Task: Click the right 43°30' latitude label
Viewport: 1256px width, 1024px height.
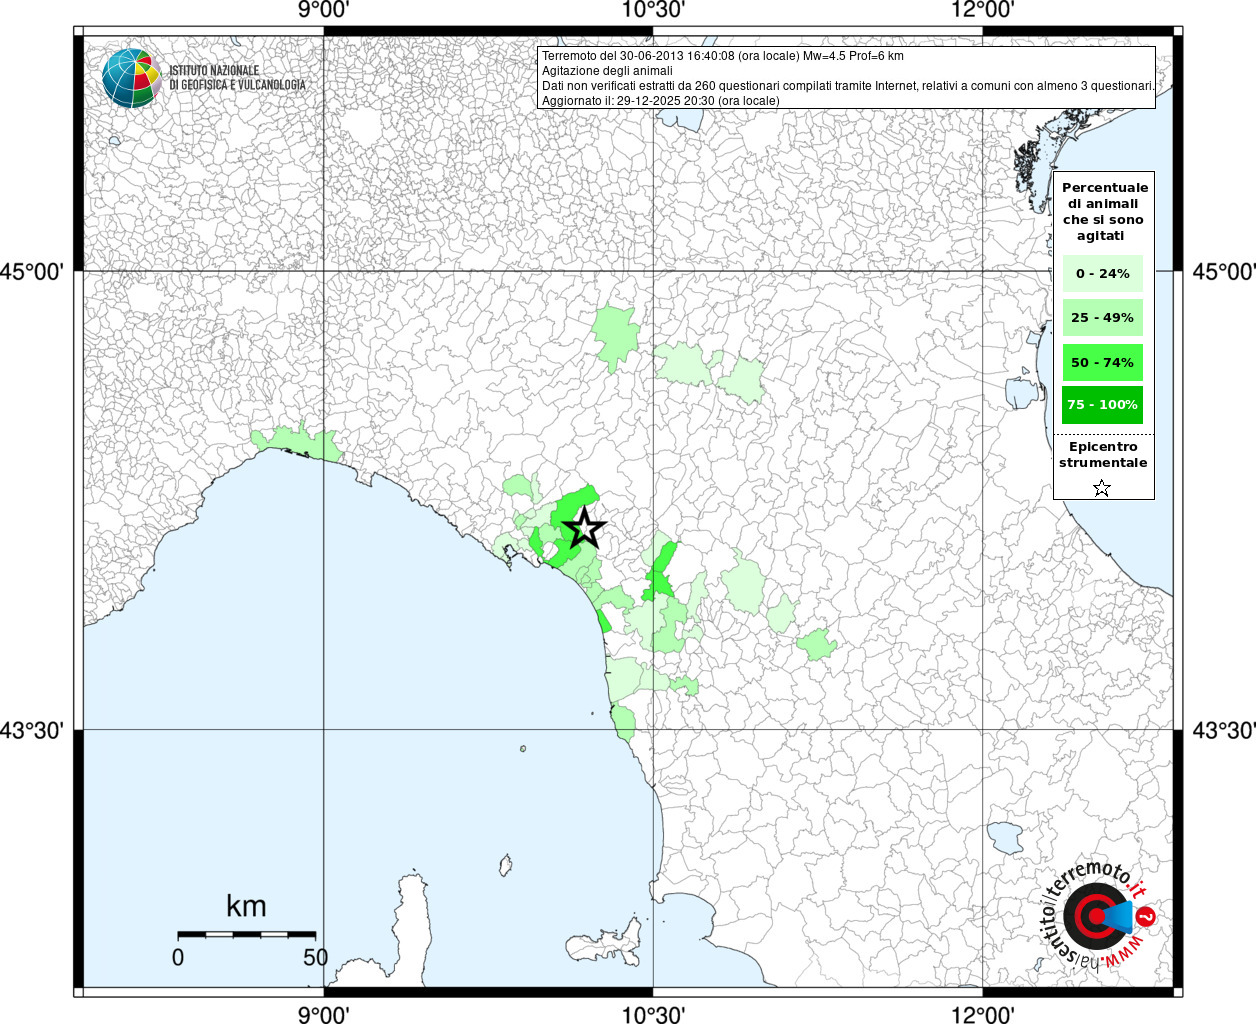Action: [x=1225, y=730]
